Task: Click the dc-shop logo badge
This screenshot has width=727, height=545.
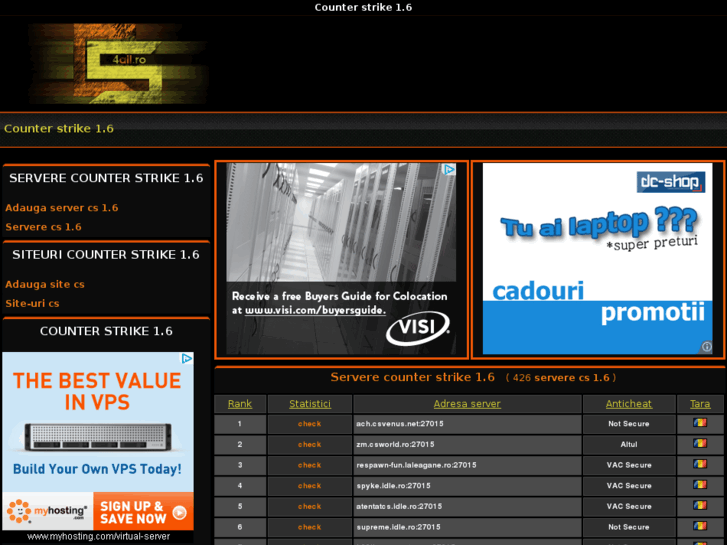Action: tap(671, 182)
